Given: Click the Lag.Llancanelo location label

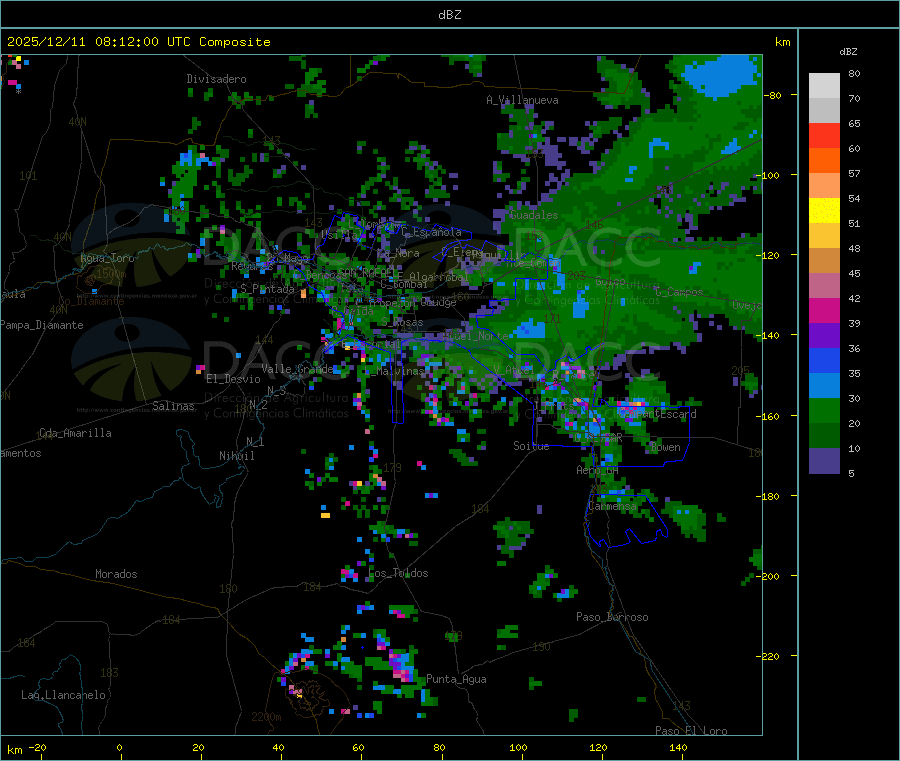Looking at the screenshot, I should click(63, 695).
